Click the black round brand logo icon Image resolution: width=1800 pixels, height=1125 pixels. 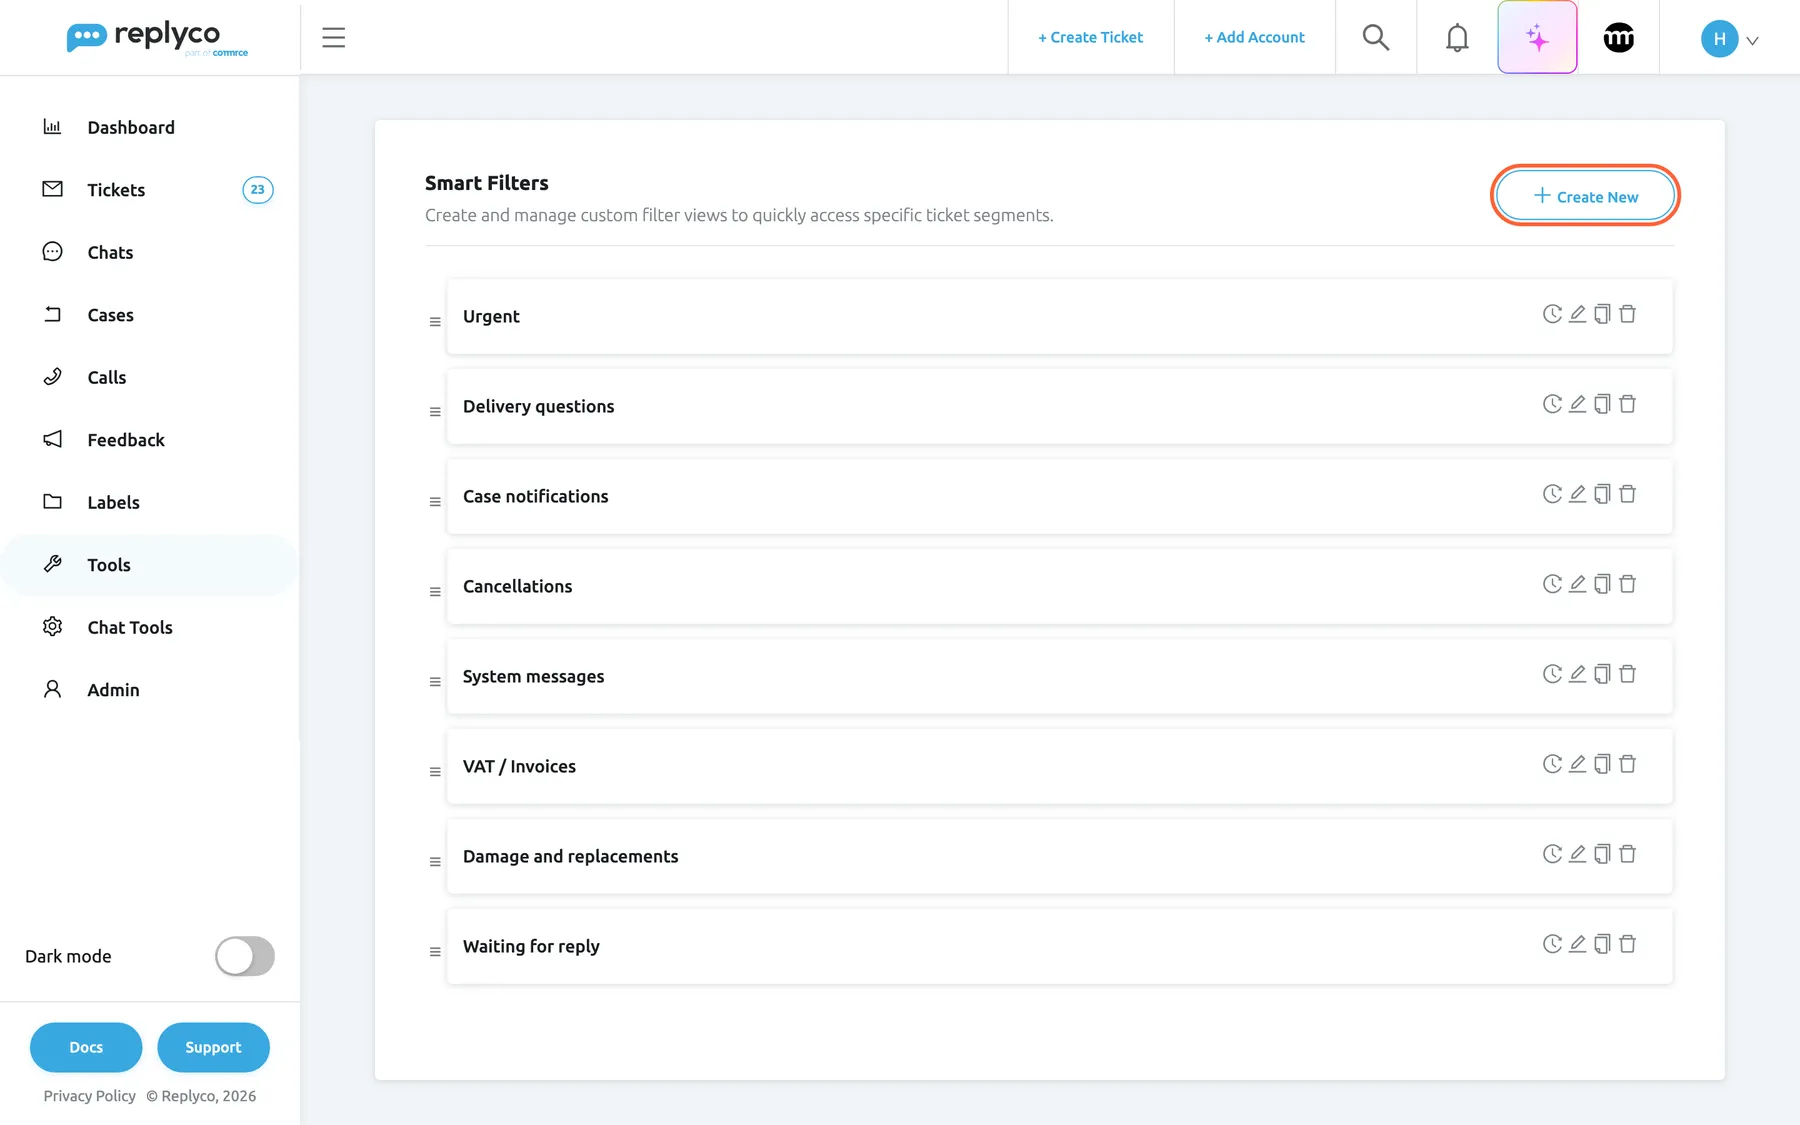click(x=1618, y=37)
